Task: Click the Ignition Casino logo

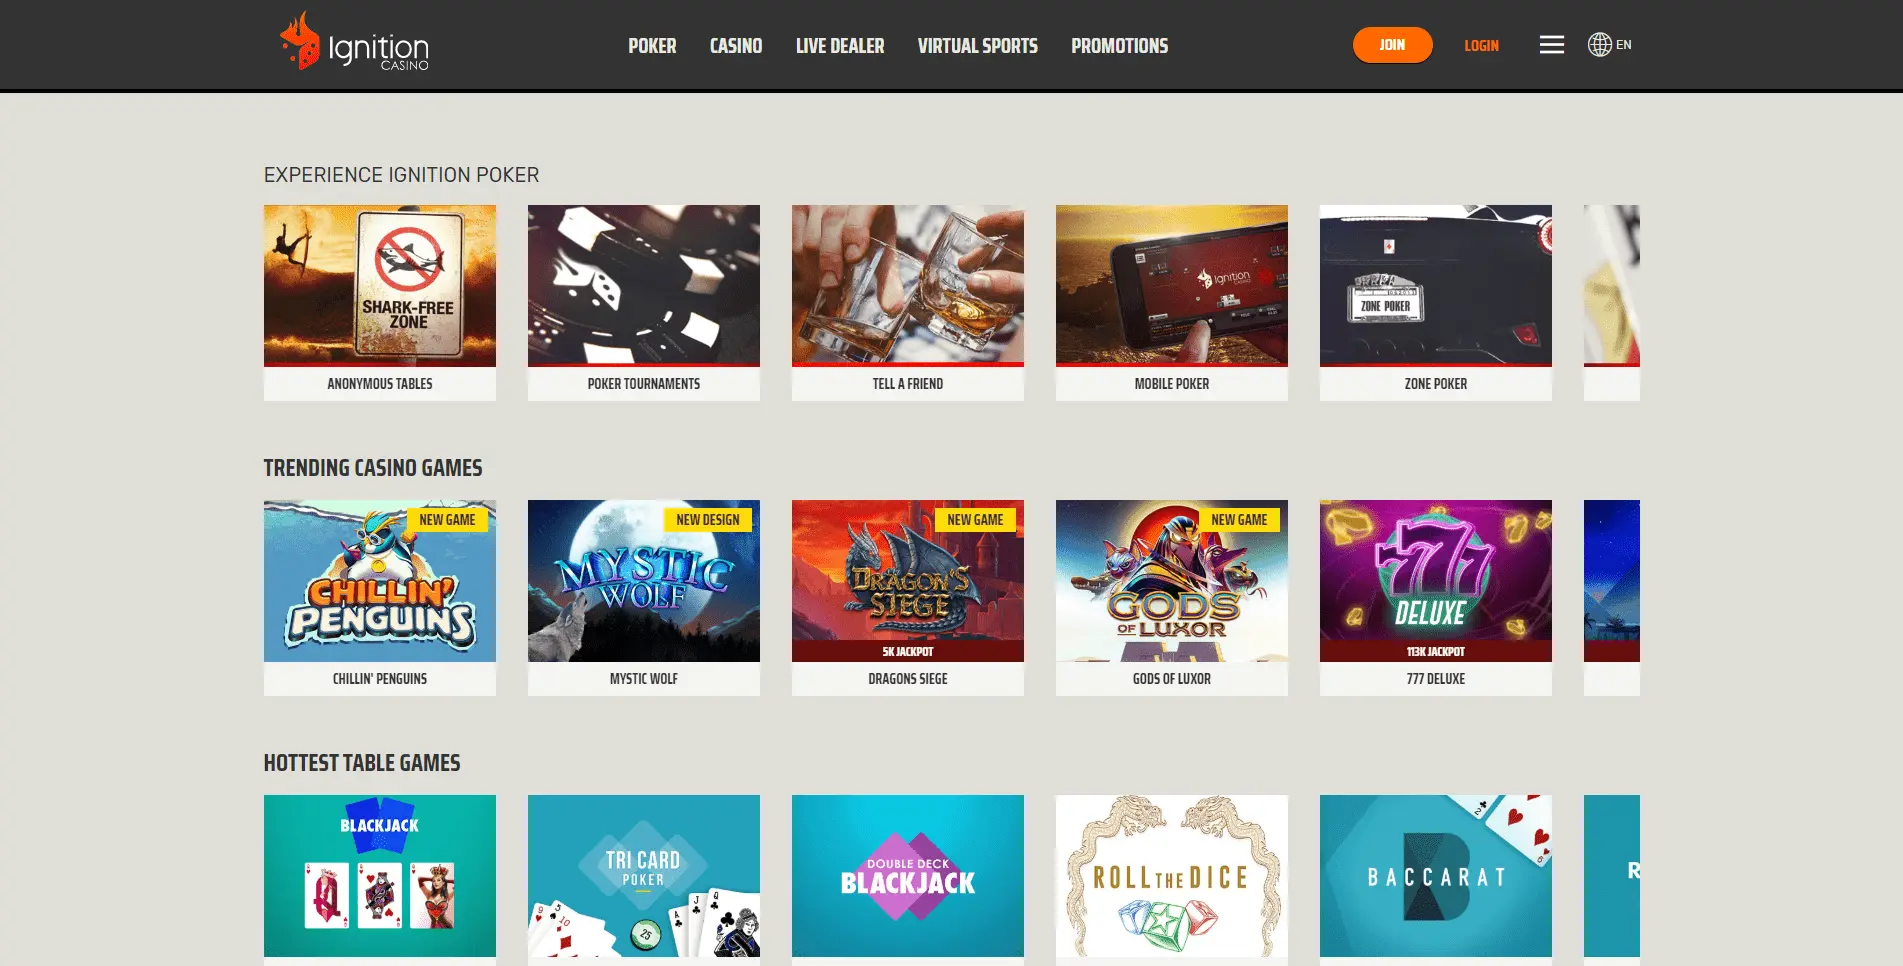Action: (354, 42)
